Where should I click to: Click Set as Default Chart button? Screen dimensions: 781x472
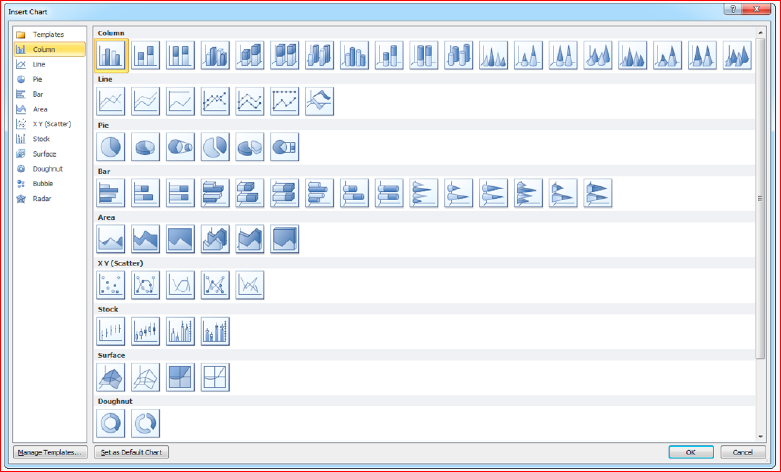pos(131,452)
